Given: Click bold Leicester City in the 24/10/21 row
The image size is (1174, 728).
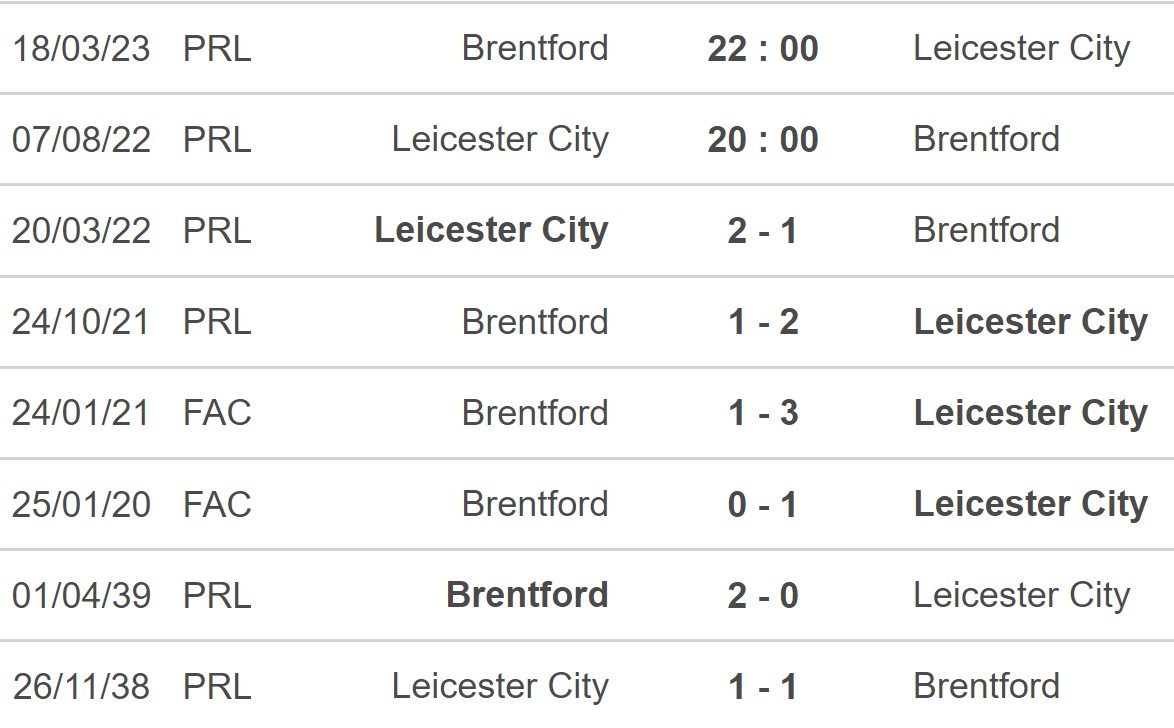Looking at the screenshot, I should coord(1030,322).
